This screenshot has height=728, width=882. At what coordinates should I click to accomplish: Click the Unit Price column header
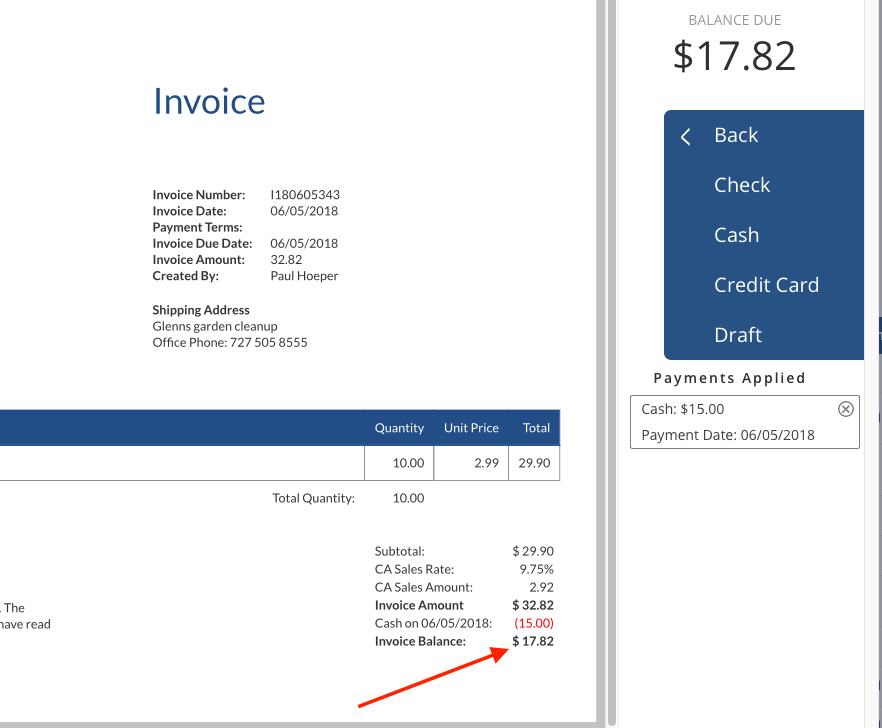click(471, 428)
